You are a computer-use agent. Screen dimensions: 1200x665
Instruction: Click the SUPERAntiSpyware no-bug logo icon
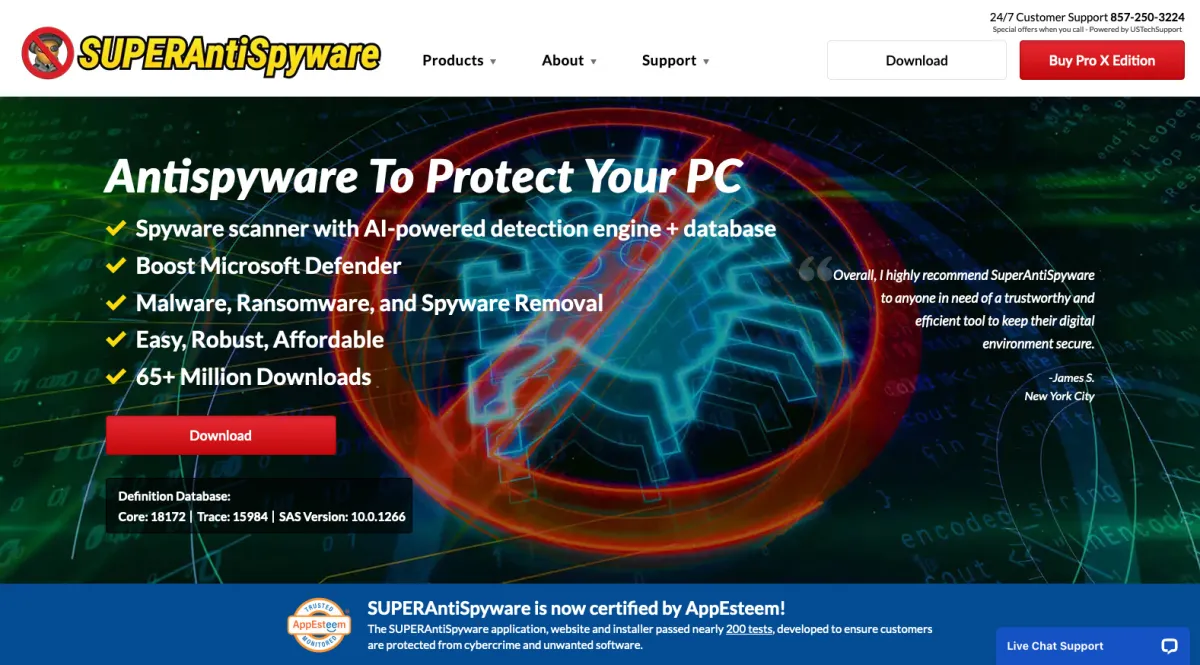pyautogui.click(x=47, y=53)
